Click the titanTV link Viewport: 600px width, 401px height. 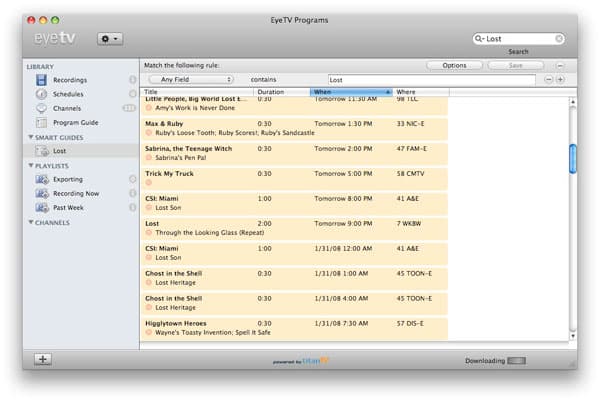point(315,360)
